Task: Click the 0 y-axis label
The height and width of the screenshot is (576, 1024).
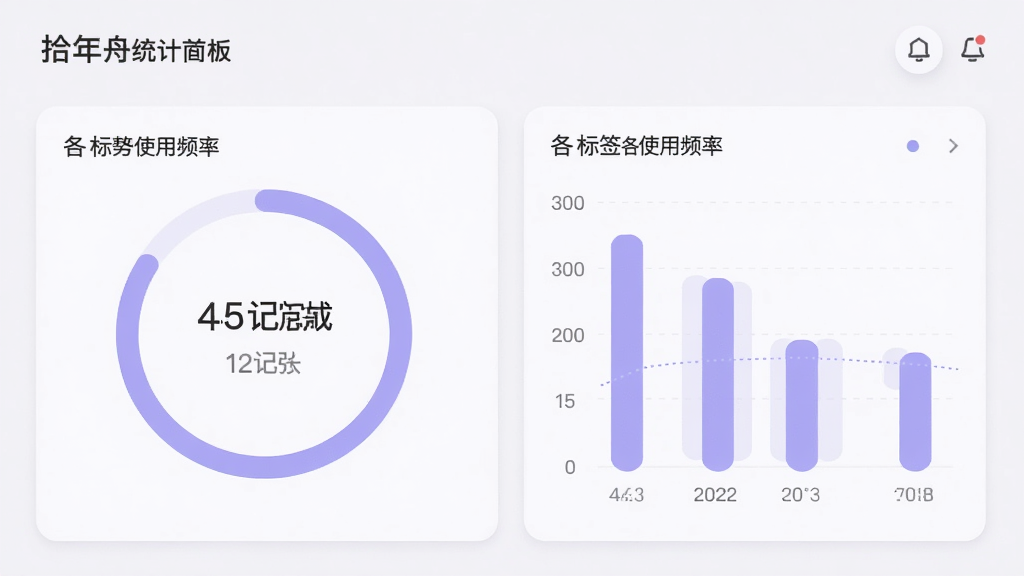Action: pos(570,467)
